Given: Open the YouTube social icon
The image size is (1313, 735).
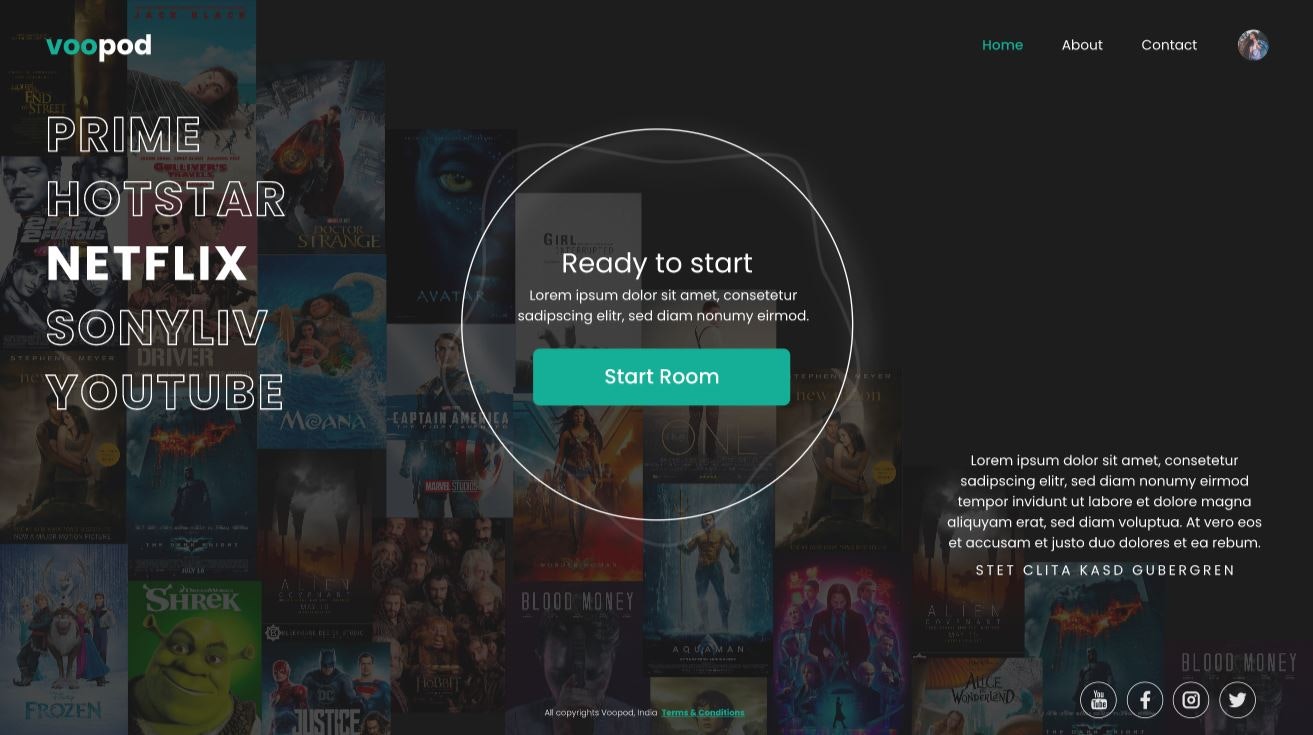Looking at the screenshot, I should point(1098,700).
